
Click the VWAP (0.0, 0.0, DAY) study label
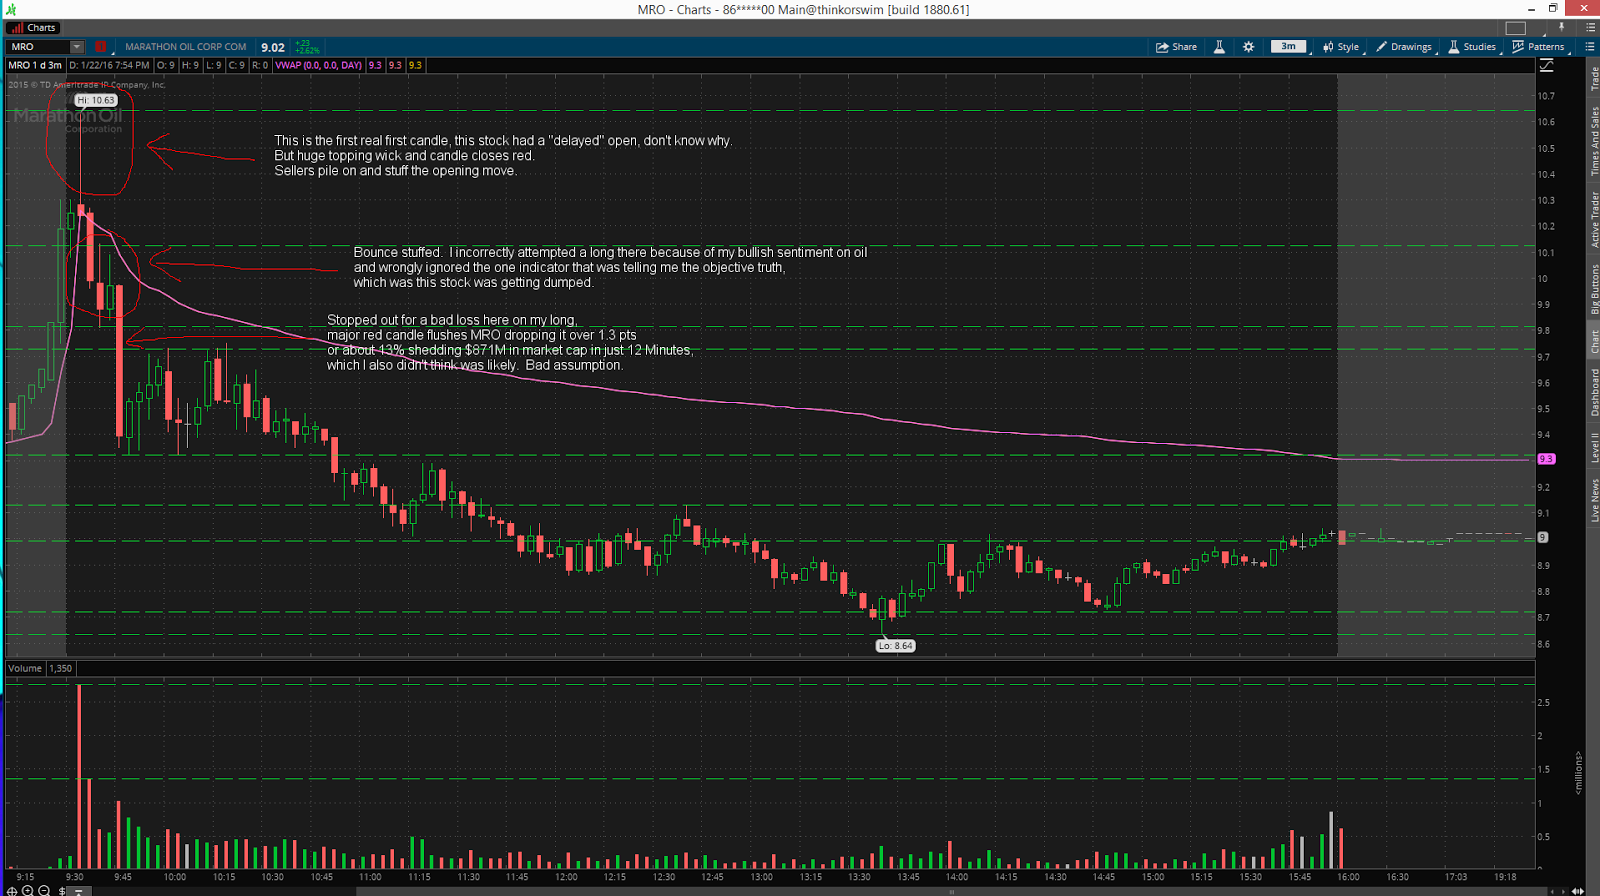[319, 65]
